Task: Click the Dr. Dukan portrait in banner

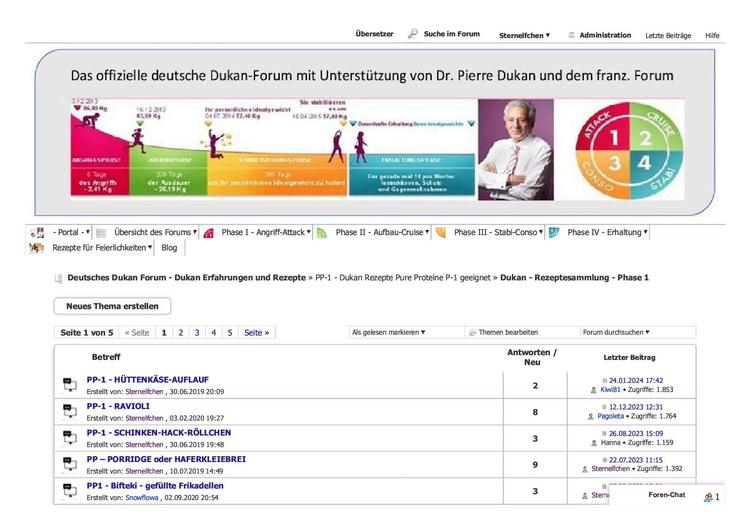Action: (515, 149)
